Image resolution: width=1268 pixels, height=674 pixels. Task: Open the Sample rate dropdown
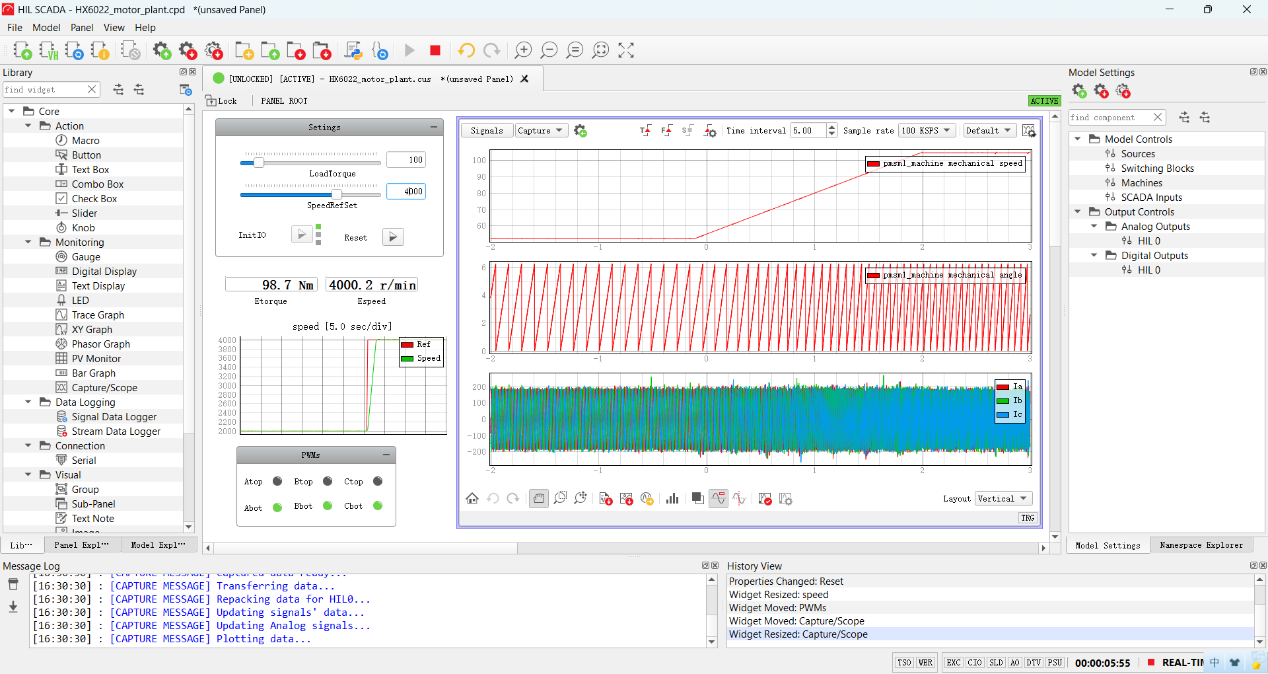(x=927, y=131)
